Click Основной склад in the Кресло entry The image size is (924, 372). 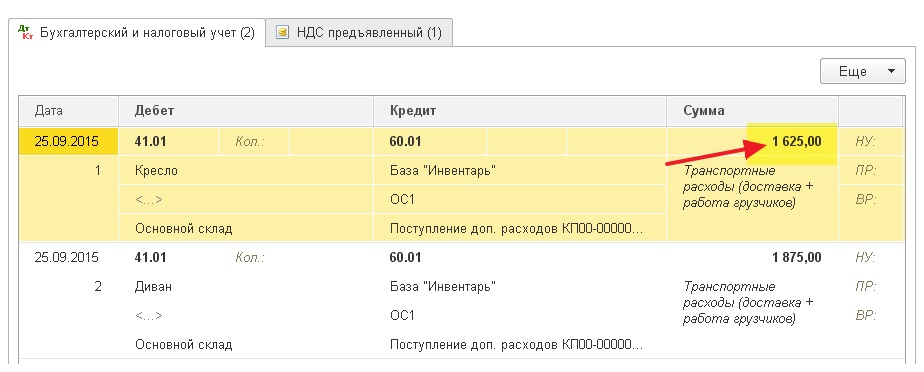(x=183, y=229)
